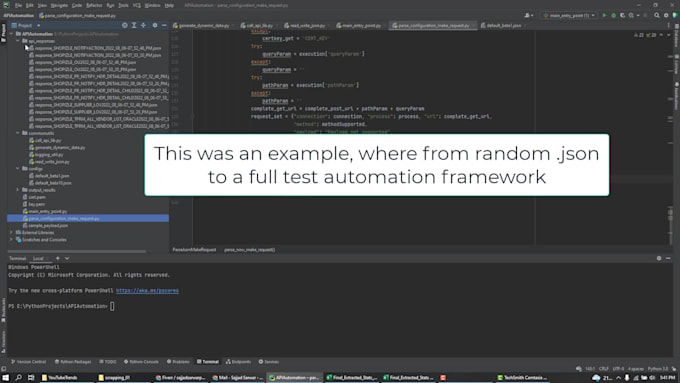Hide the Project panel with minus icon
The image size is (680, 383).
coord(164,25)
